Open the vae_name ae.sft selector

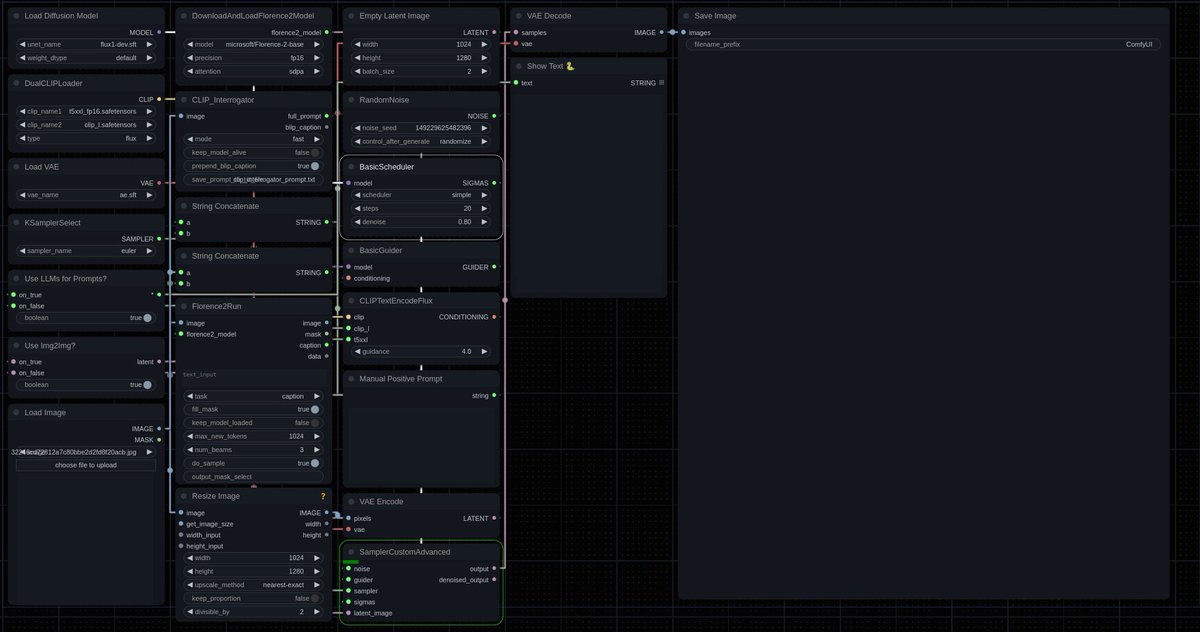[x=86, y=195]
